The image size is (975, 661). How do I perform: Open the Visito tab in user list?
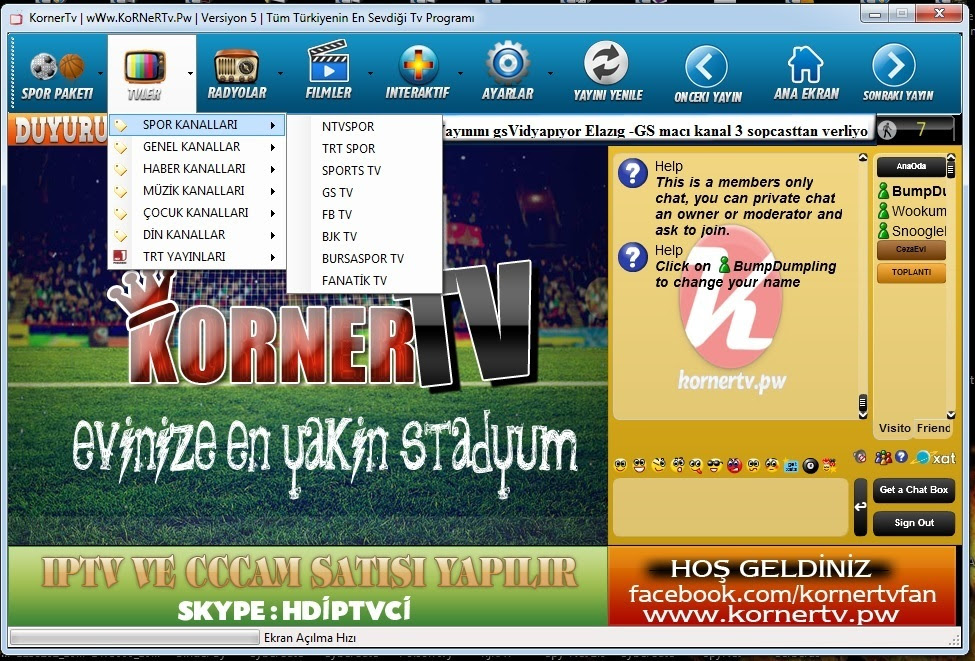(894, 428)
